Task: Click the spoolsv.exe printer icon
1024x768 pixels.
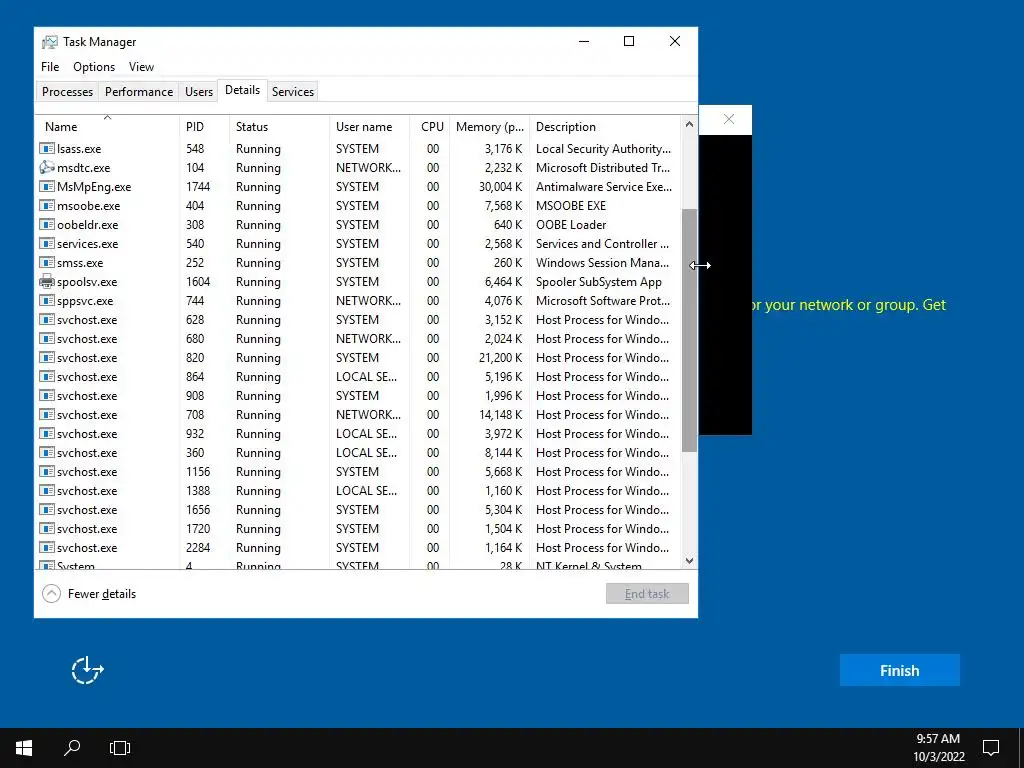Action: [x=46, y=281]
